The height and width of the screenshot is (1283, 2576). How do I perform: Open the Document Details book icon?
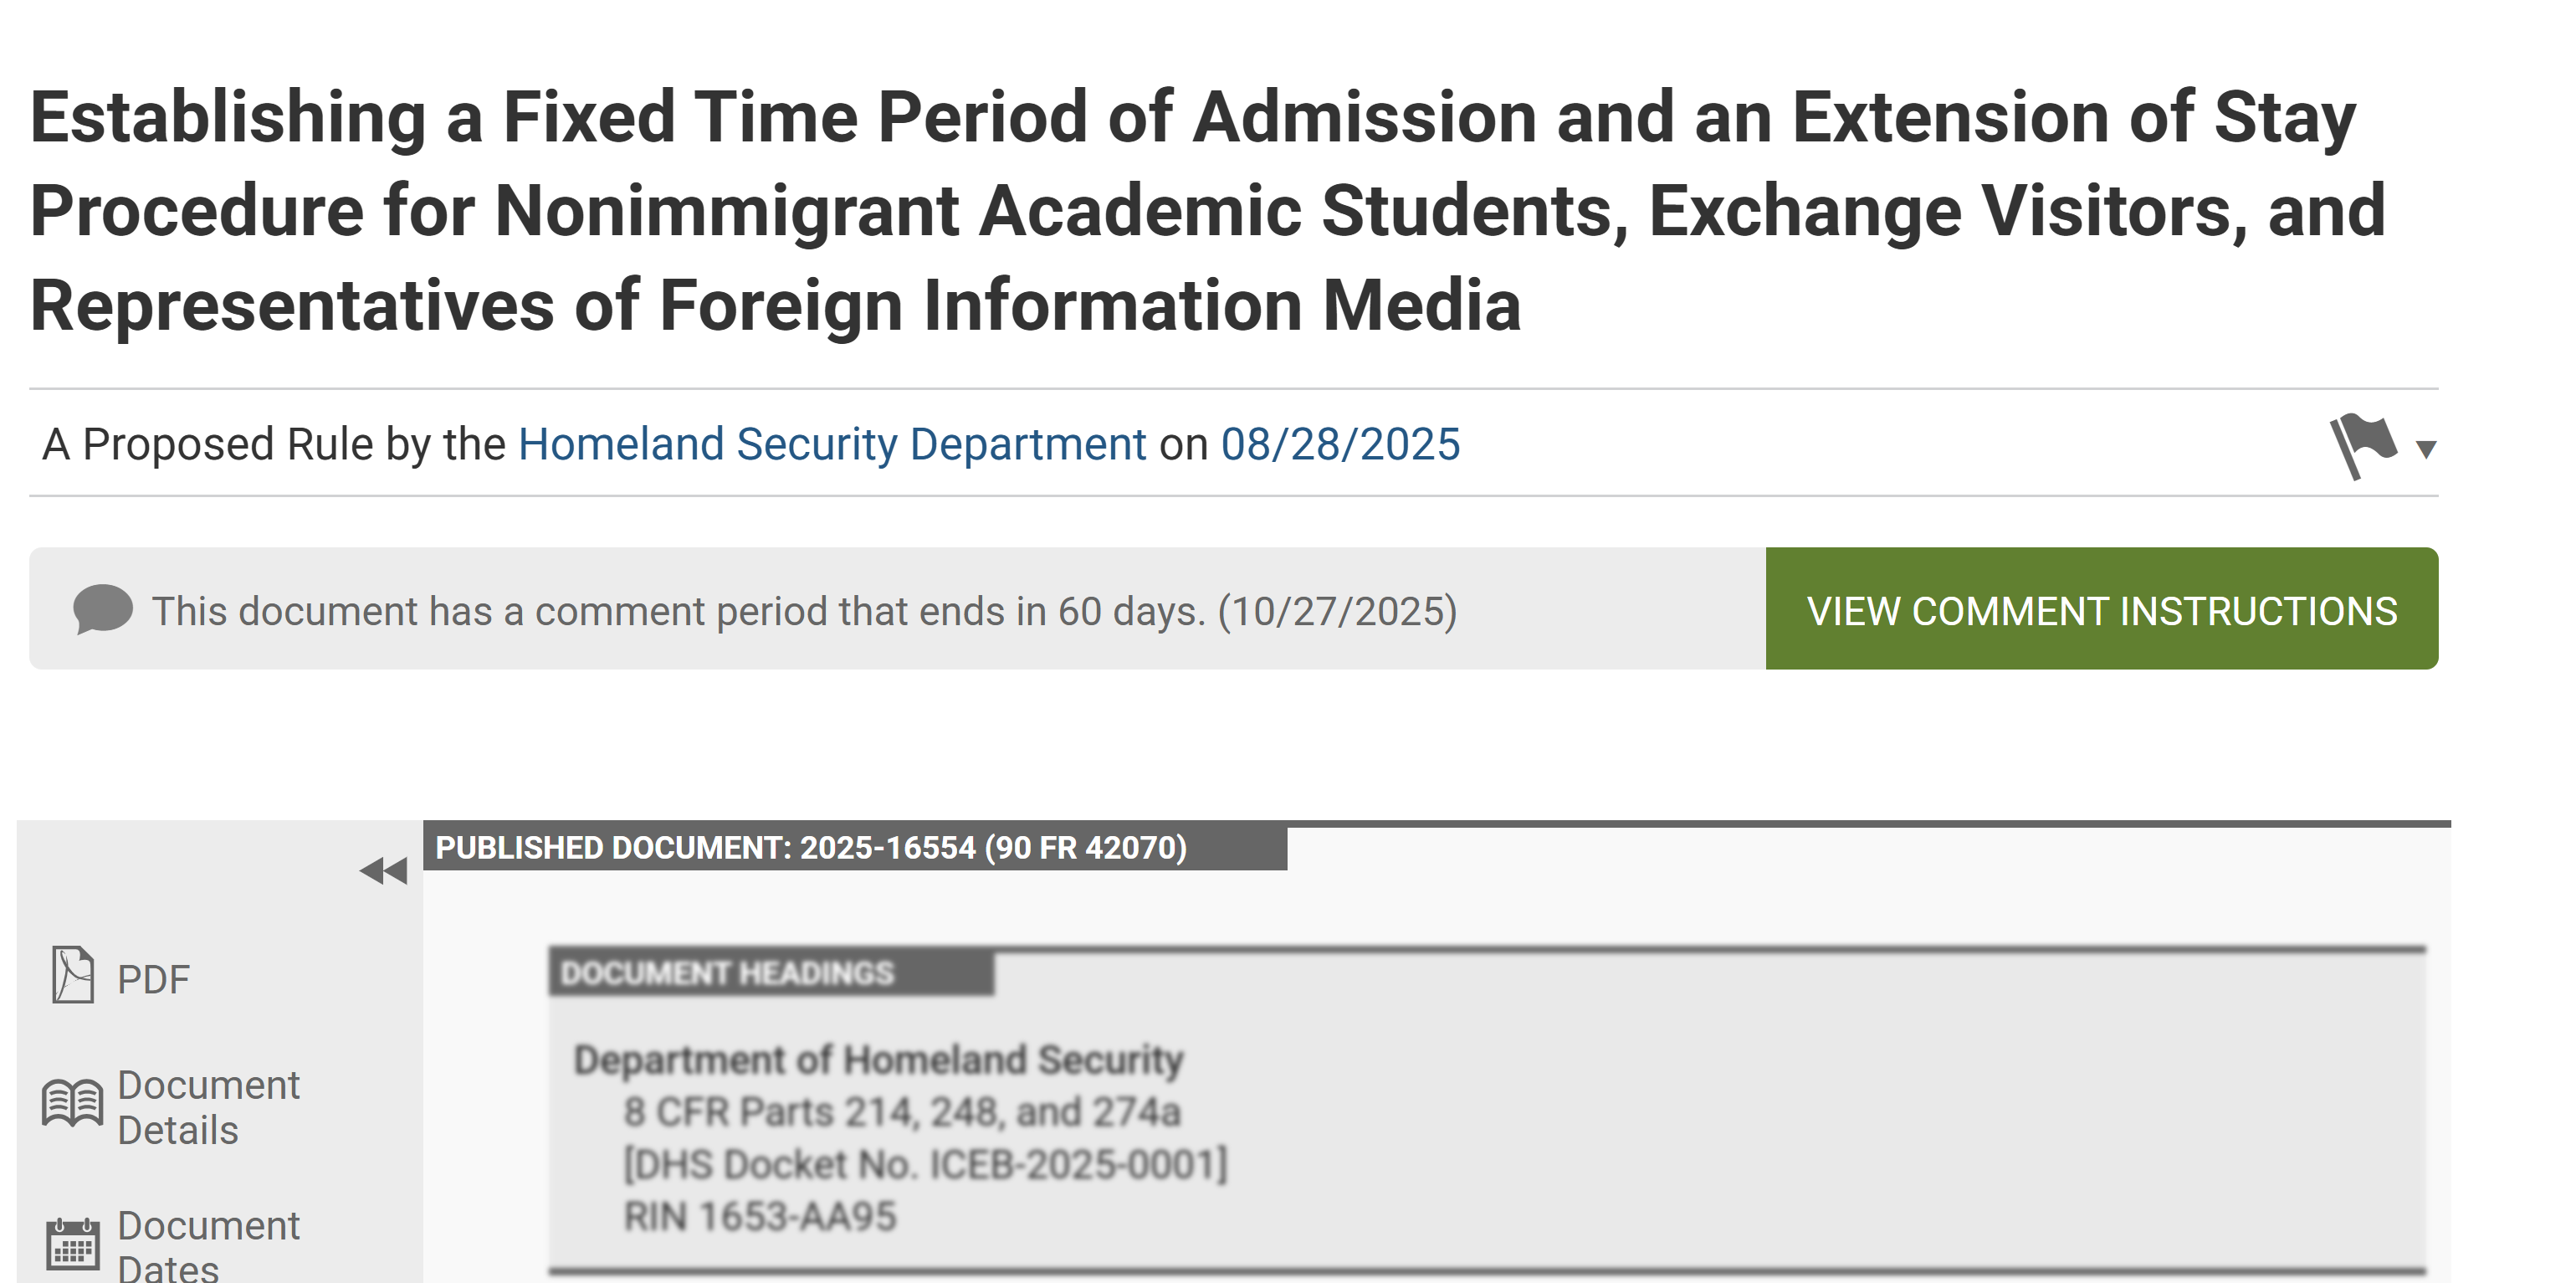coord(72,1104)
